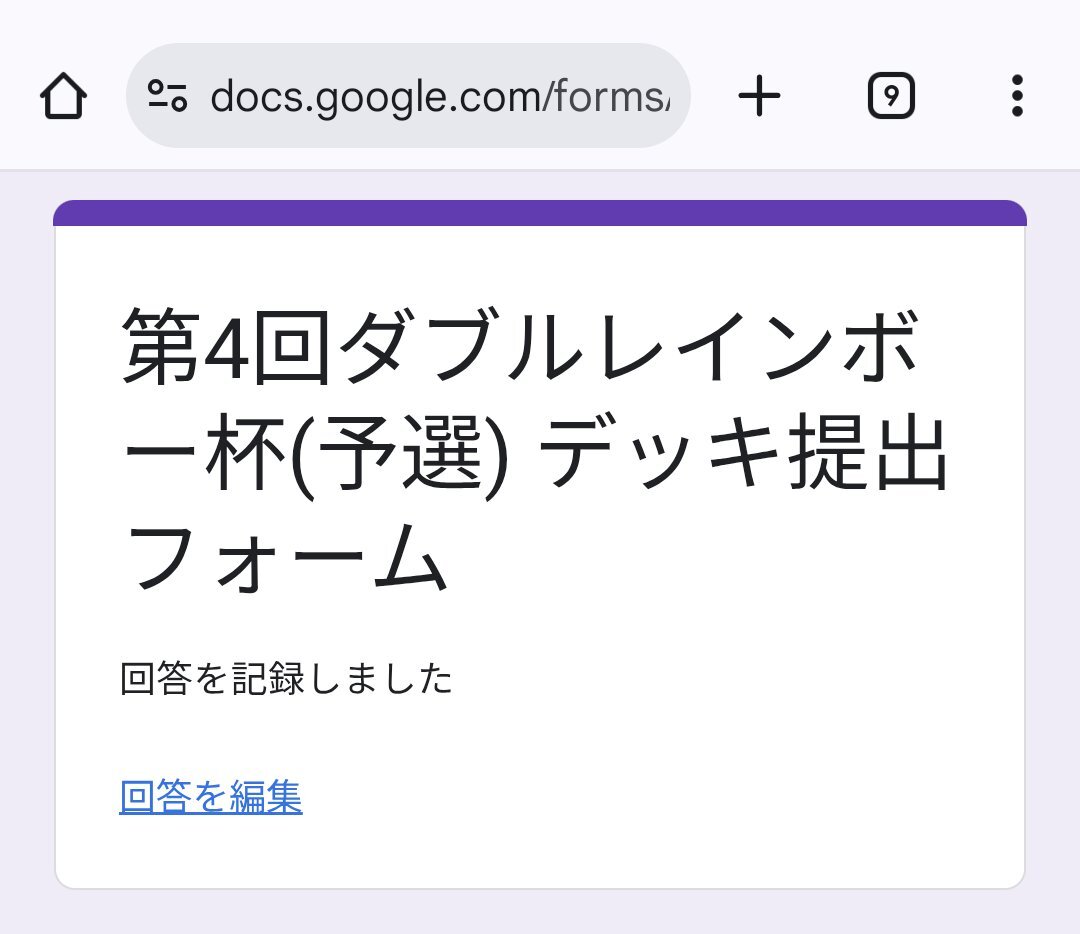Click the docs.google.com portion of the URL
This screenshot has width=1080, height=934.
tap(375, 96)
